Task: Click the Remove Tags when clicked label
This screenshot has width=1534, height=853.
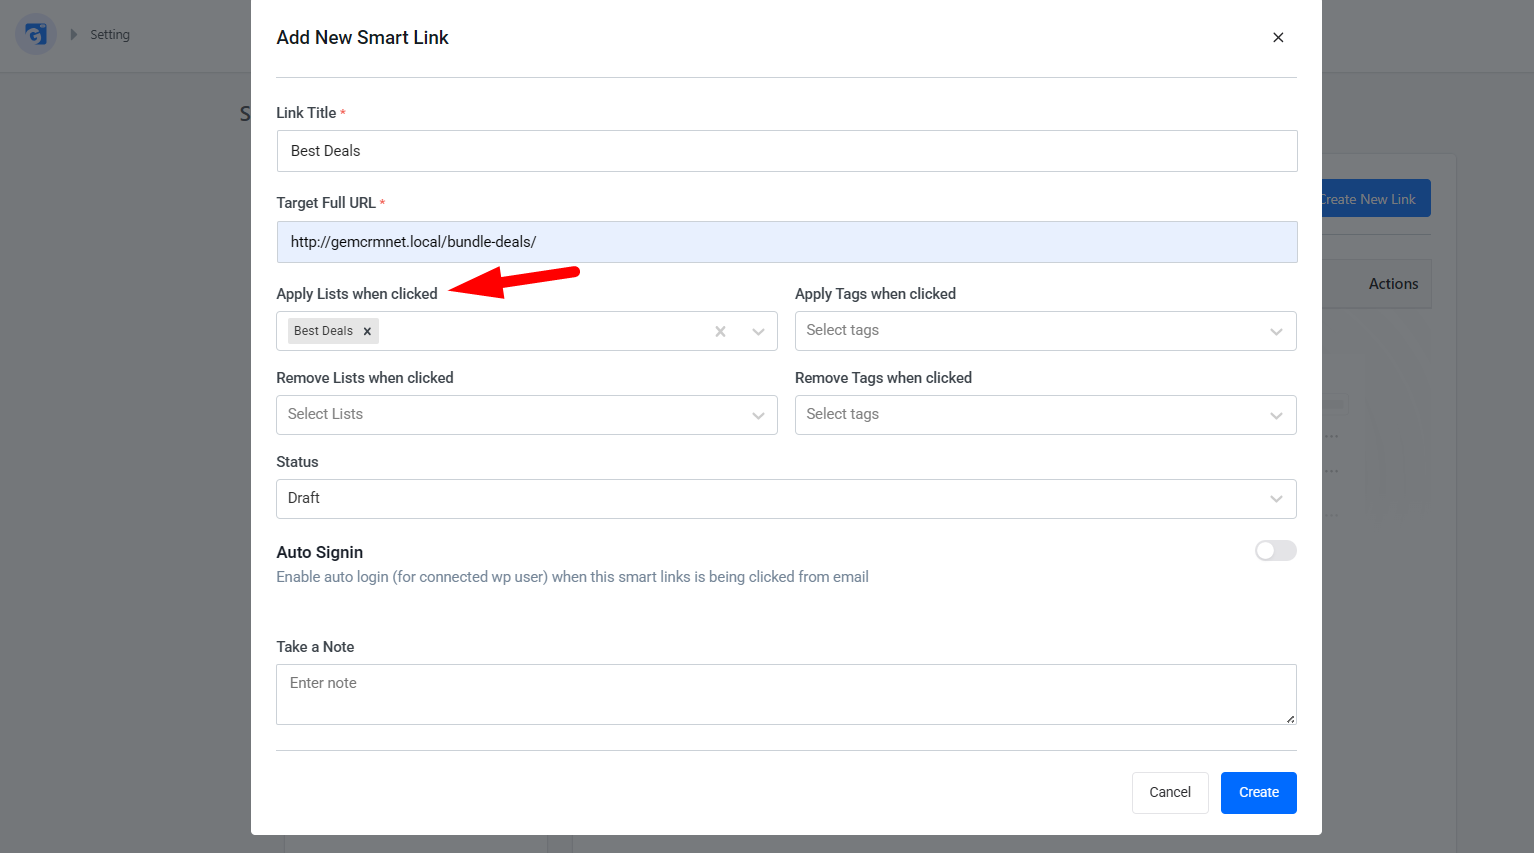Action: (883, 378)
